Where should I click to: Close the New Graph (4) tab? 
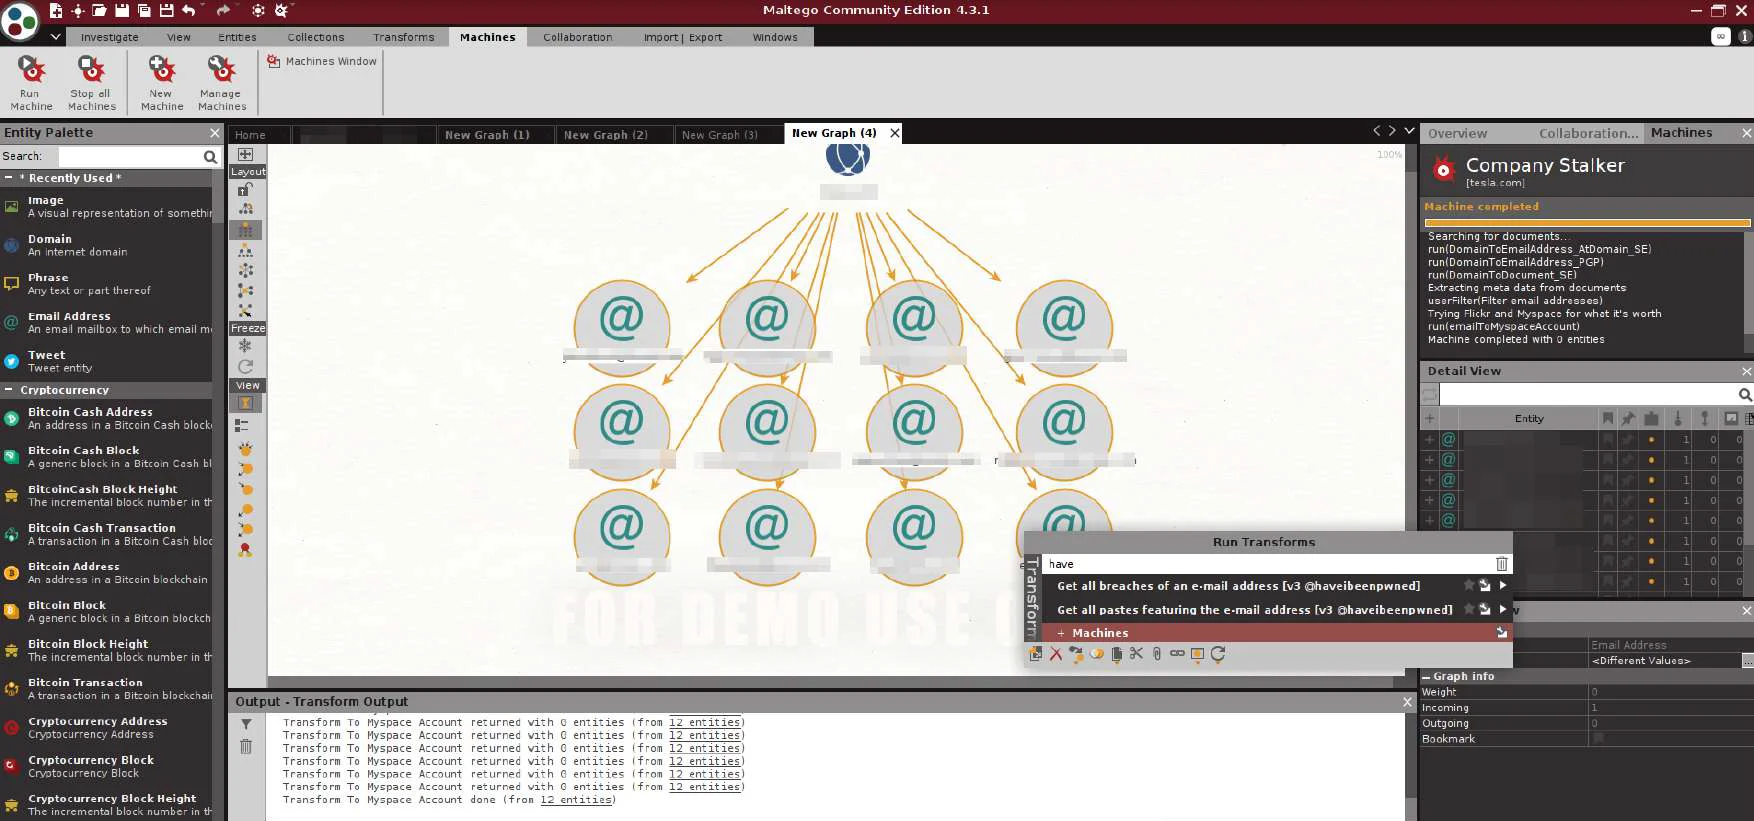coord(895,132)
